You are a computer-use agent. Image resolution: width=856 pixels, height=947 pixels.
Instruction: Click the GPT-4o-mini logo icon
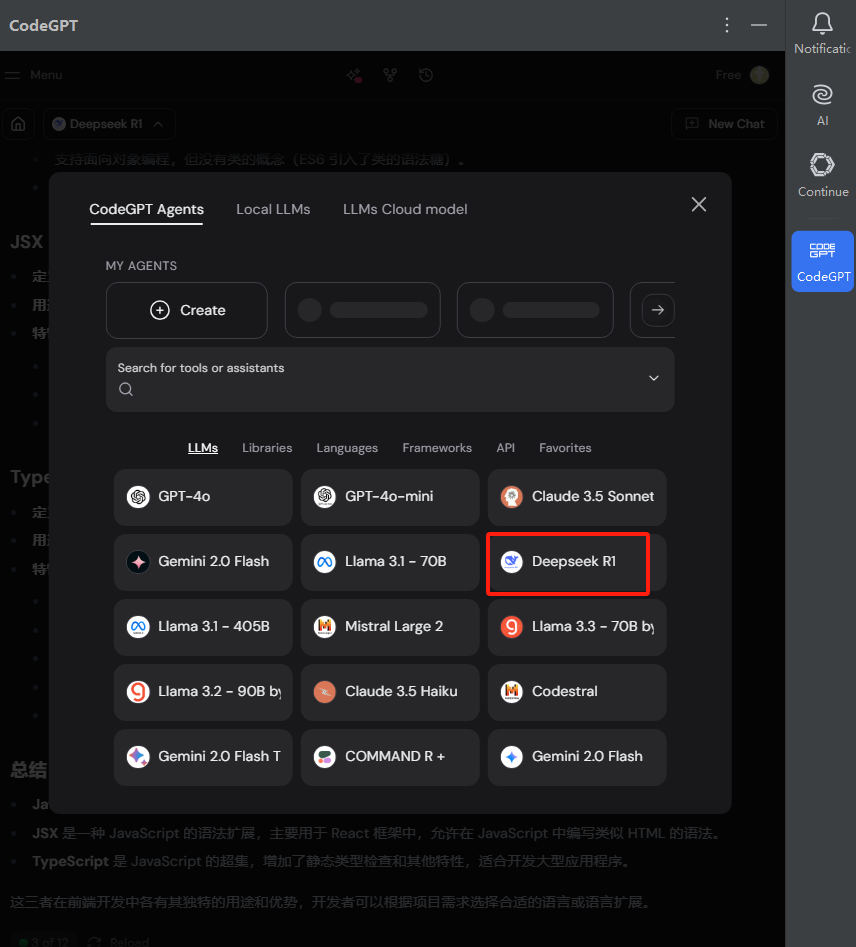click(325, 496)
